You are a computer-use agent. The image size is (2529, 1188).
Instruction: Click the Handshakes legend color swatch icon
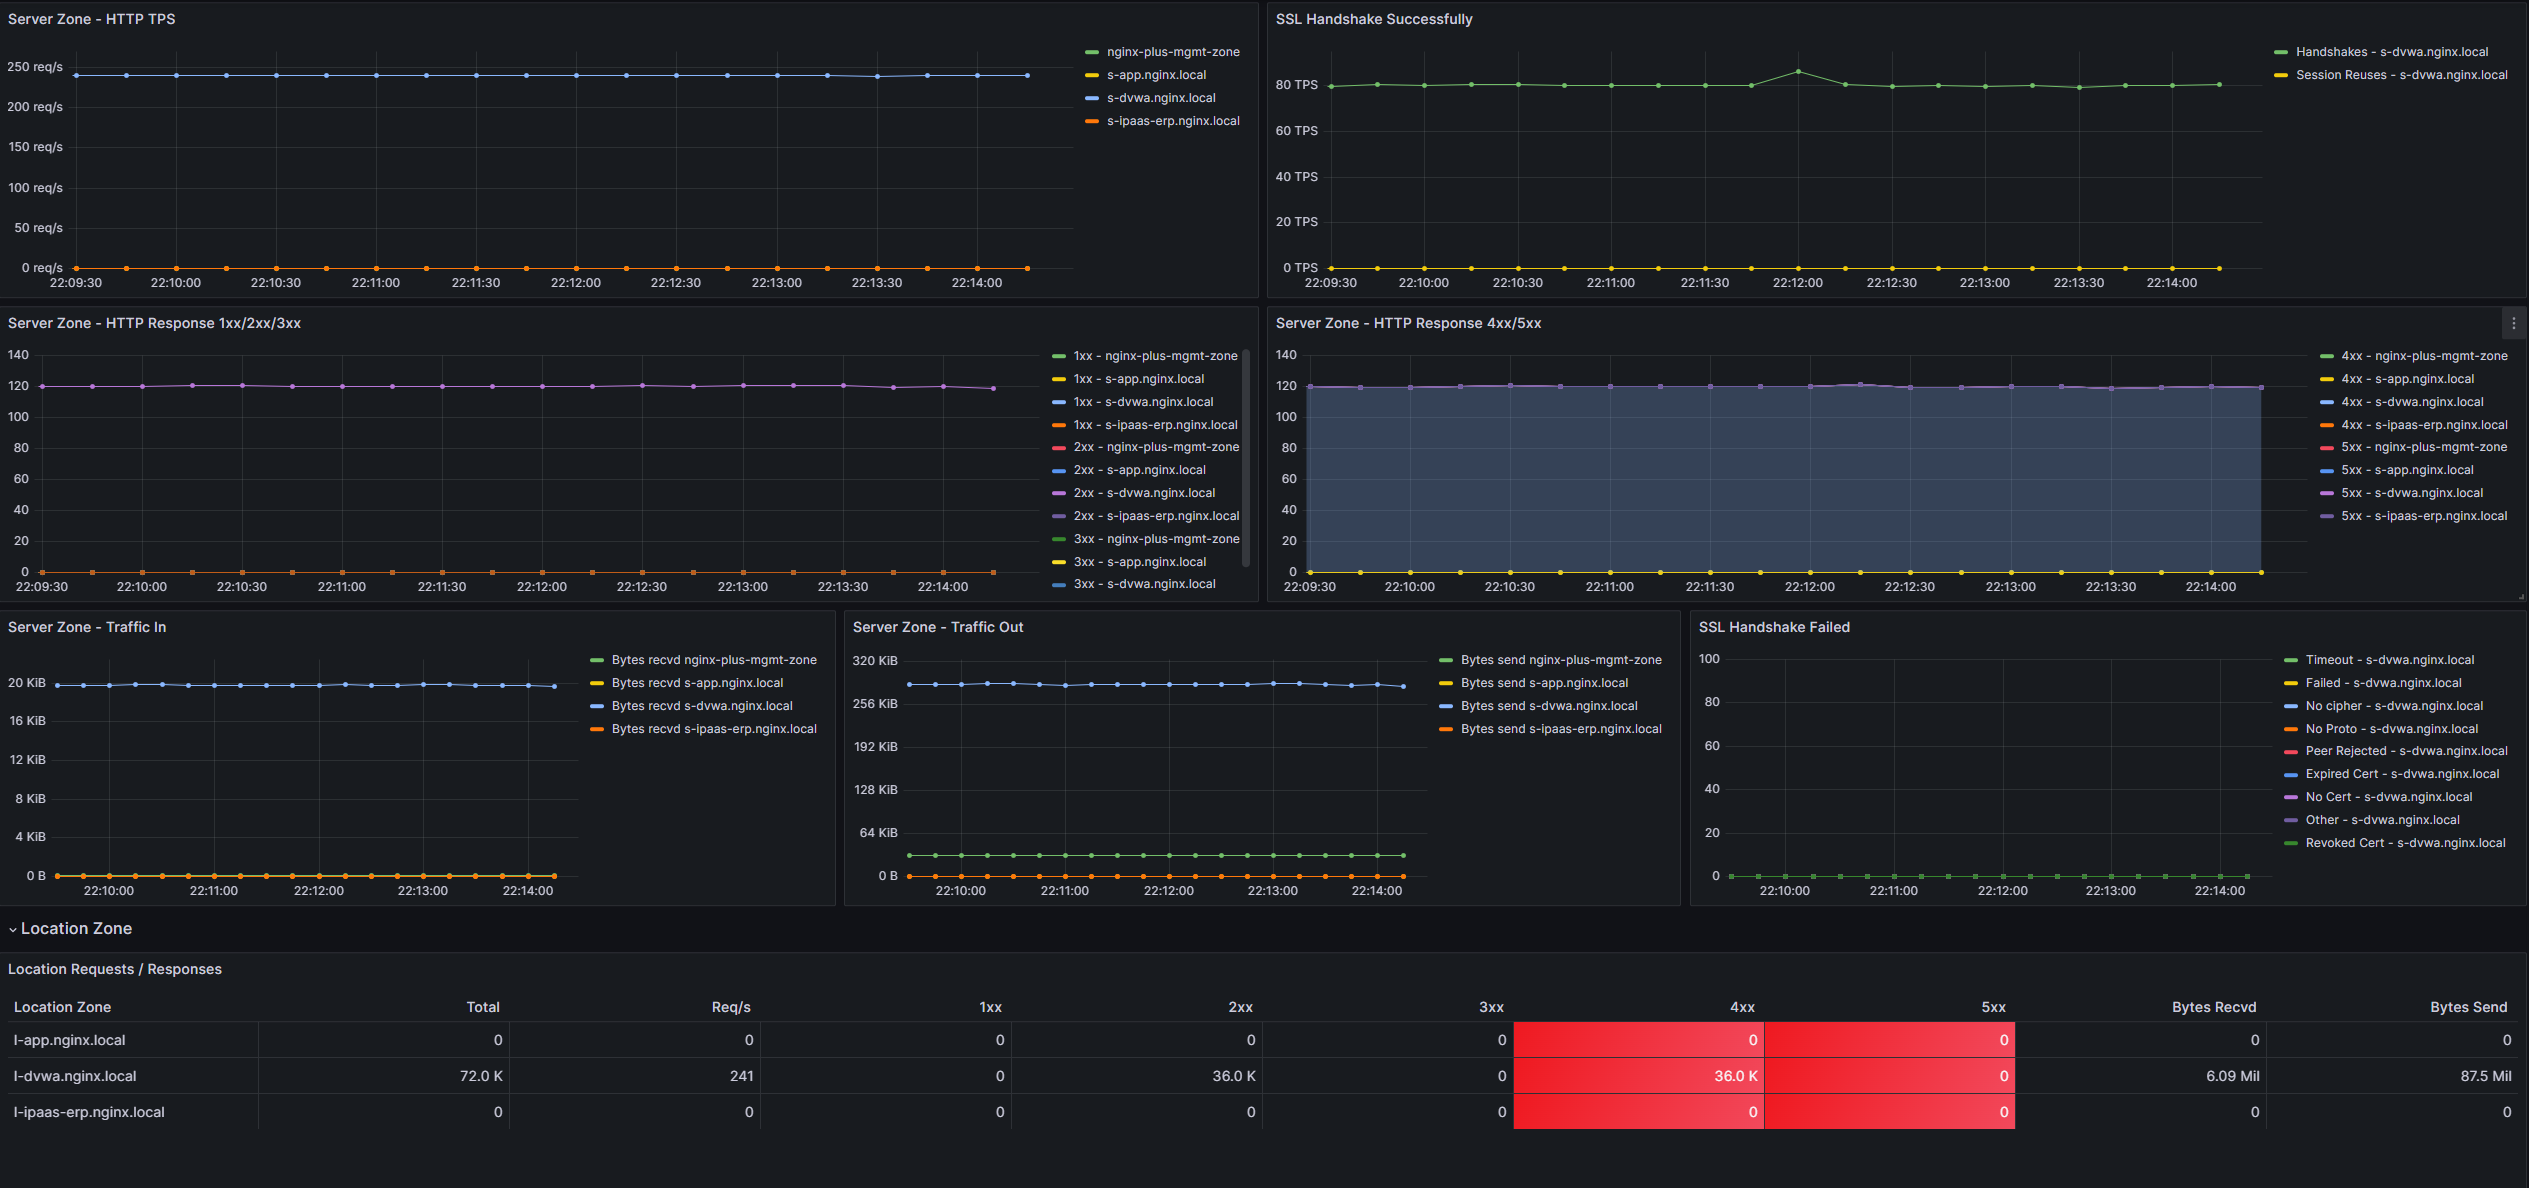pos(2280,52)
